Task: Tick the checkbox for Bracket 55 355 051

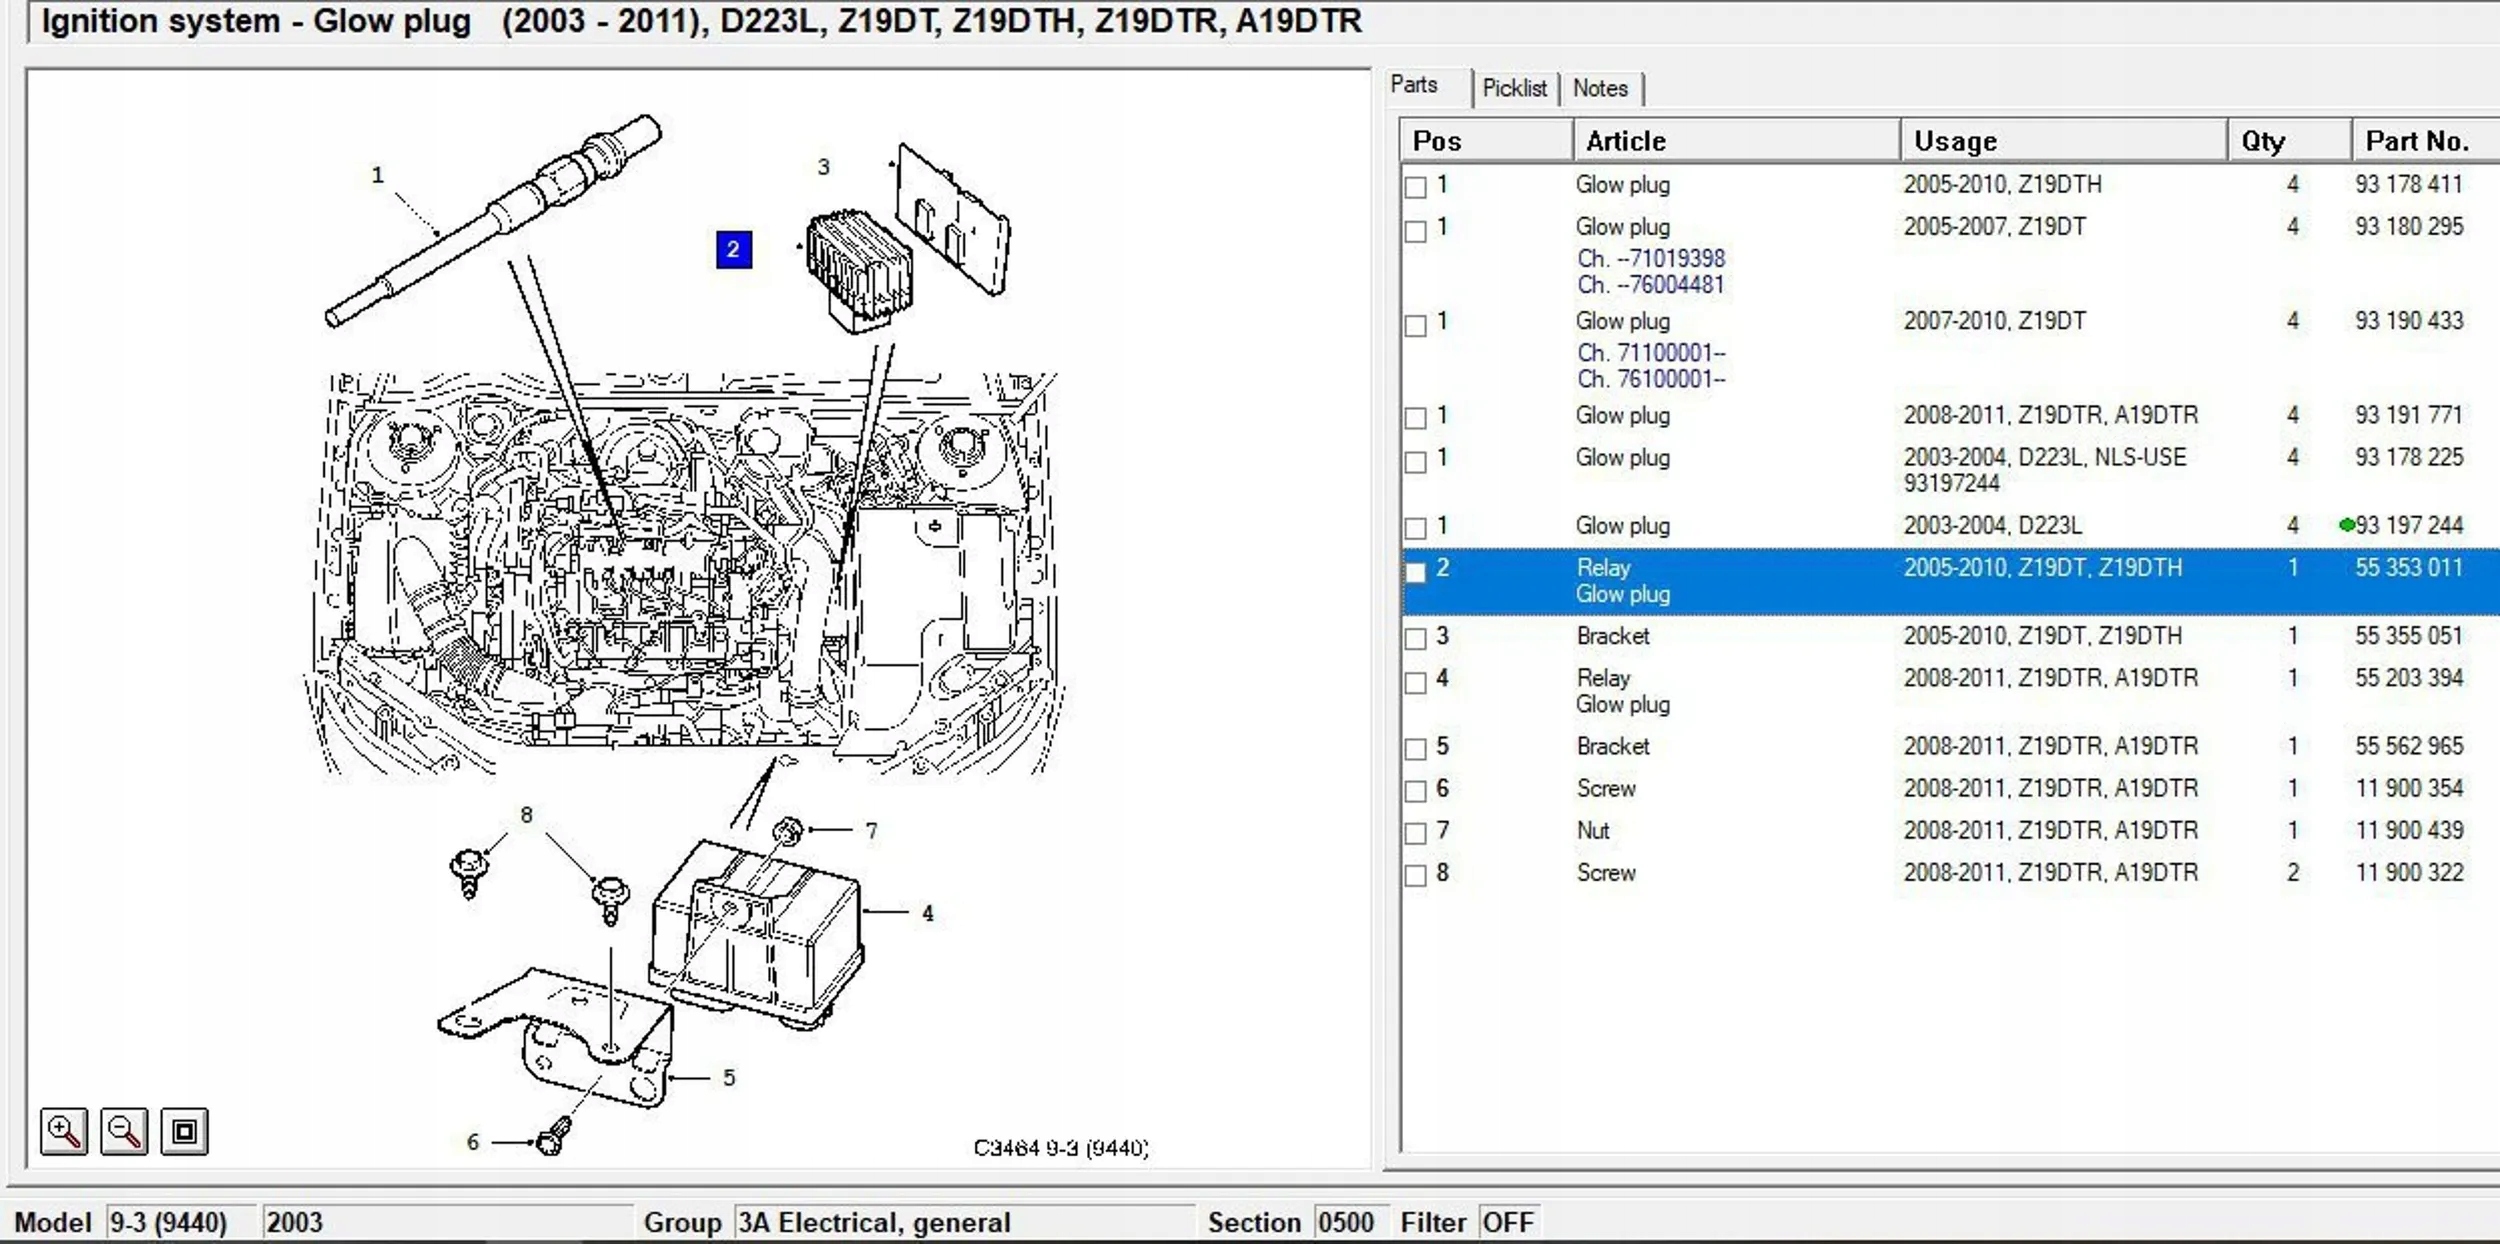Action: pos(1415,638)
